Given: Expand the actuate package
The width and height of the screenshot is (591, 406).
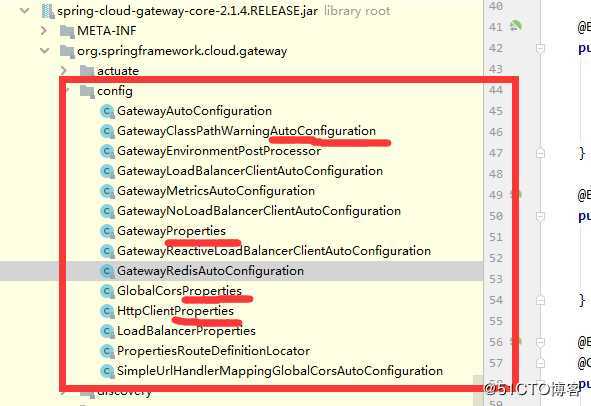Looking at the screenshot, I should [64, 70].
